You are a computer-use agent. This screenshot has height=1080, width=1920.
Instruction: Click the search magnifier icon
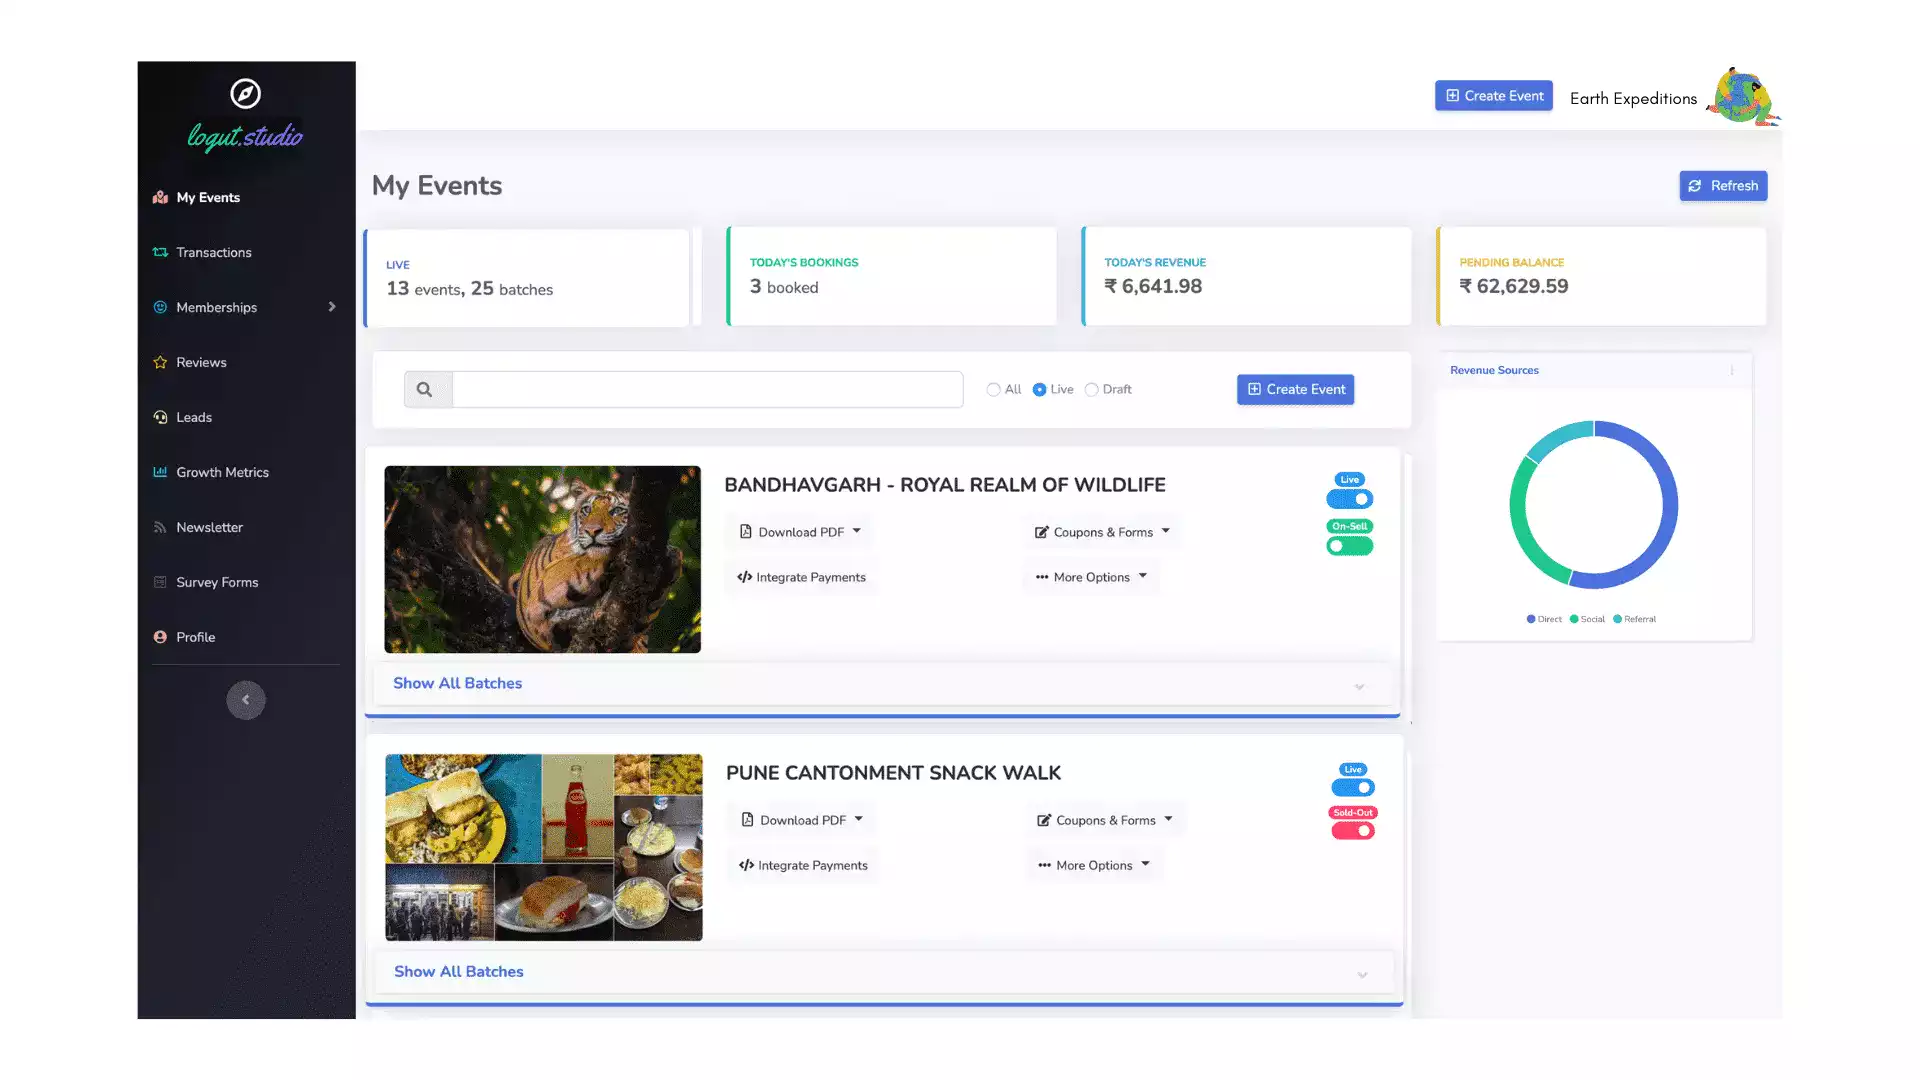(x=425, y=390)
